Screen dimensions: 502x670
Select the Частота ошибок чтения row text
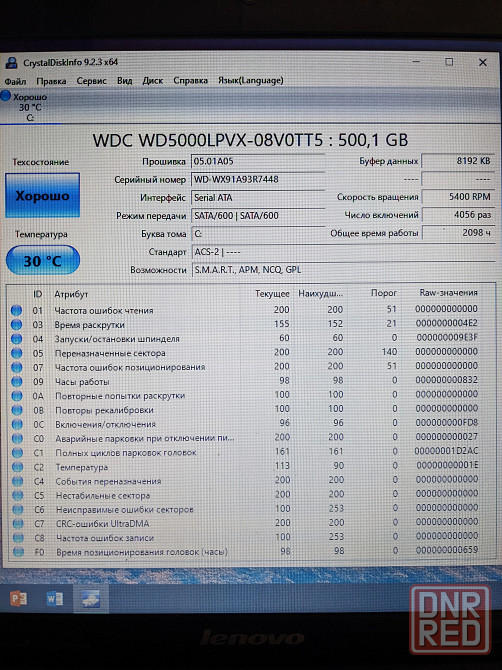pyautogui.click(x=104, y=311)
